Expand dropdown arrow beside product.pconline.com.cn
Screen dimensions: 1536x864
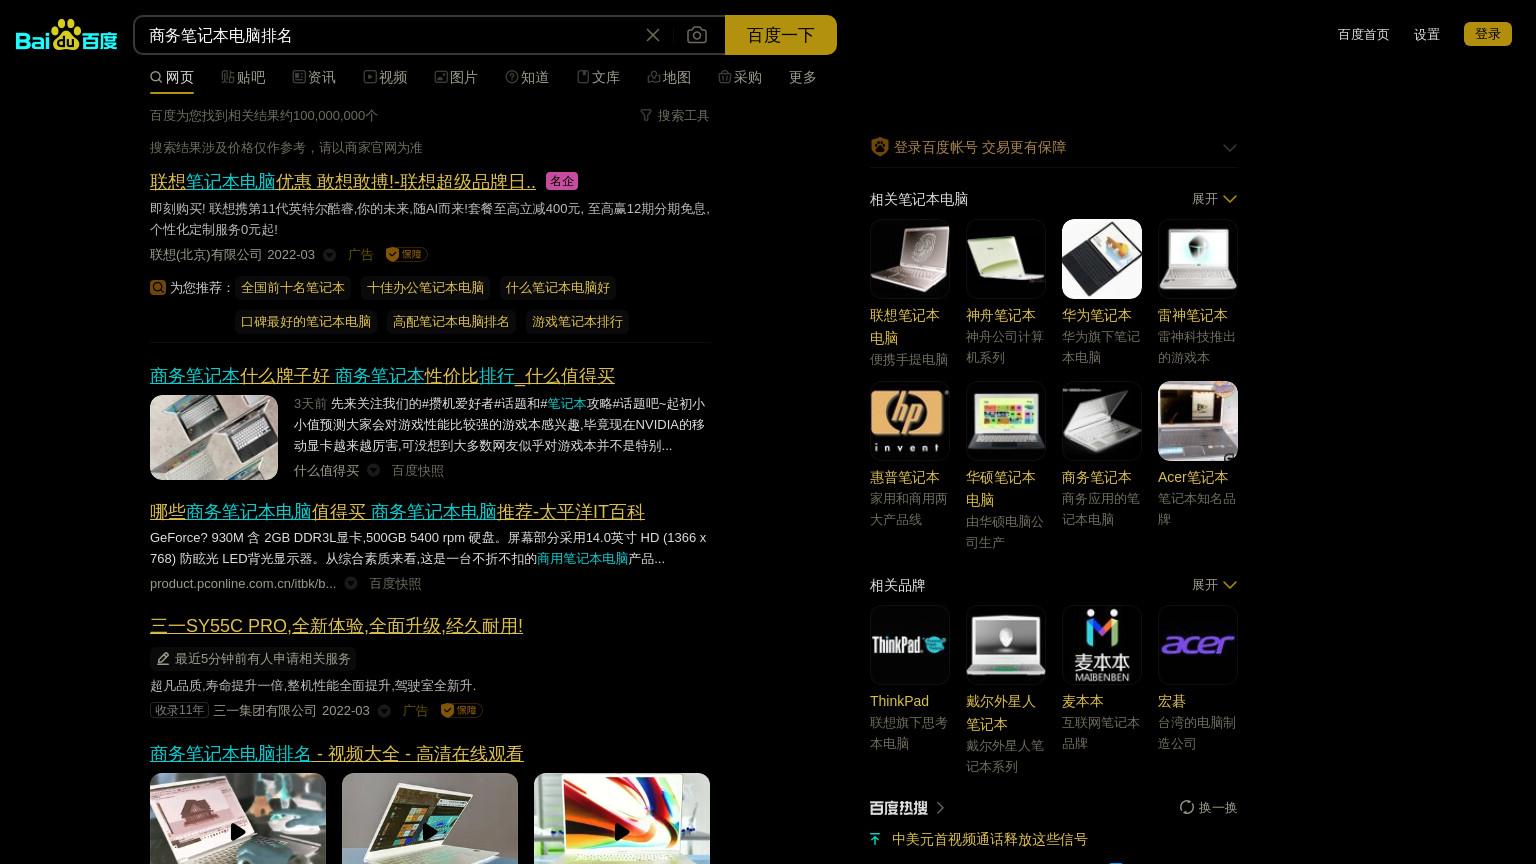pyautogui.click(x=351, y=584)
